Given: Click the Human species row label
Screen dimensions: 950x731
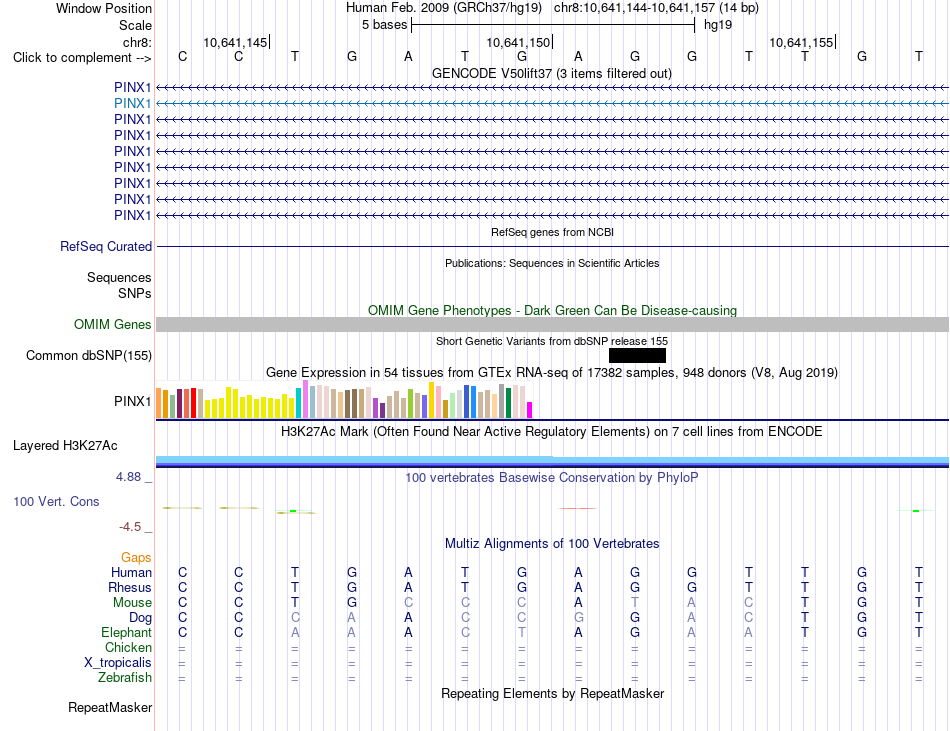Looking at the screenshot, I should (131, 572).
